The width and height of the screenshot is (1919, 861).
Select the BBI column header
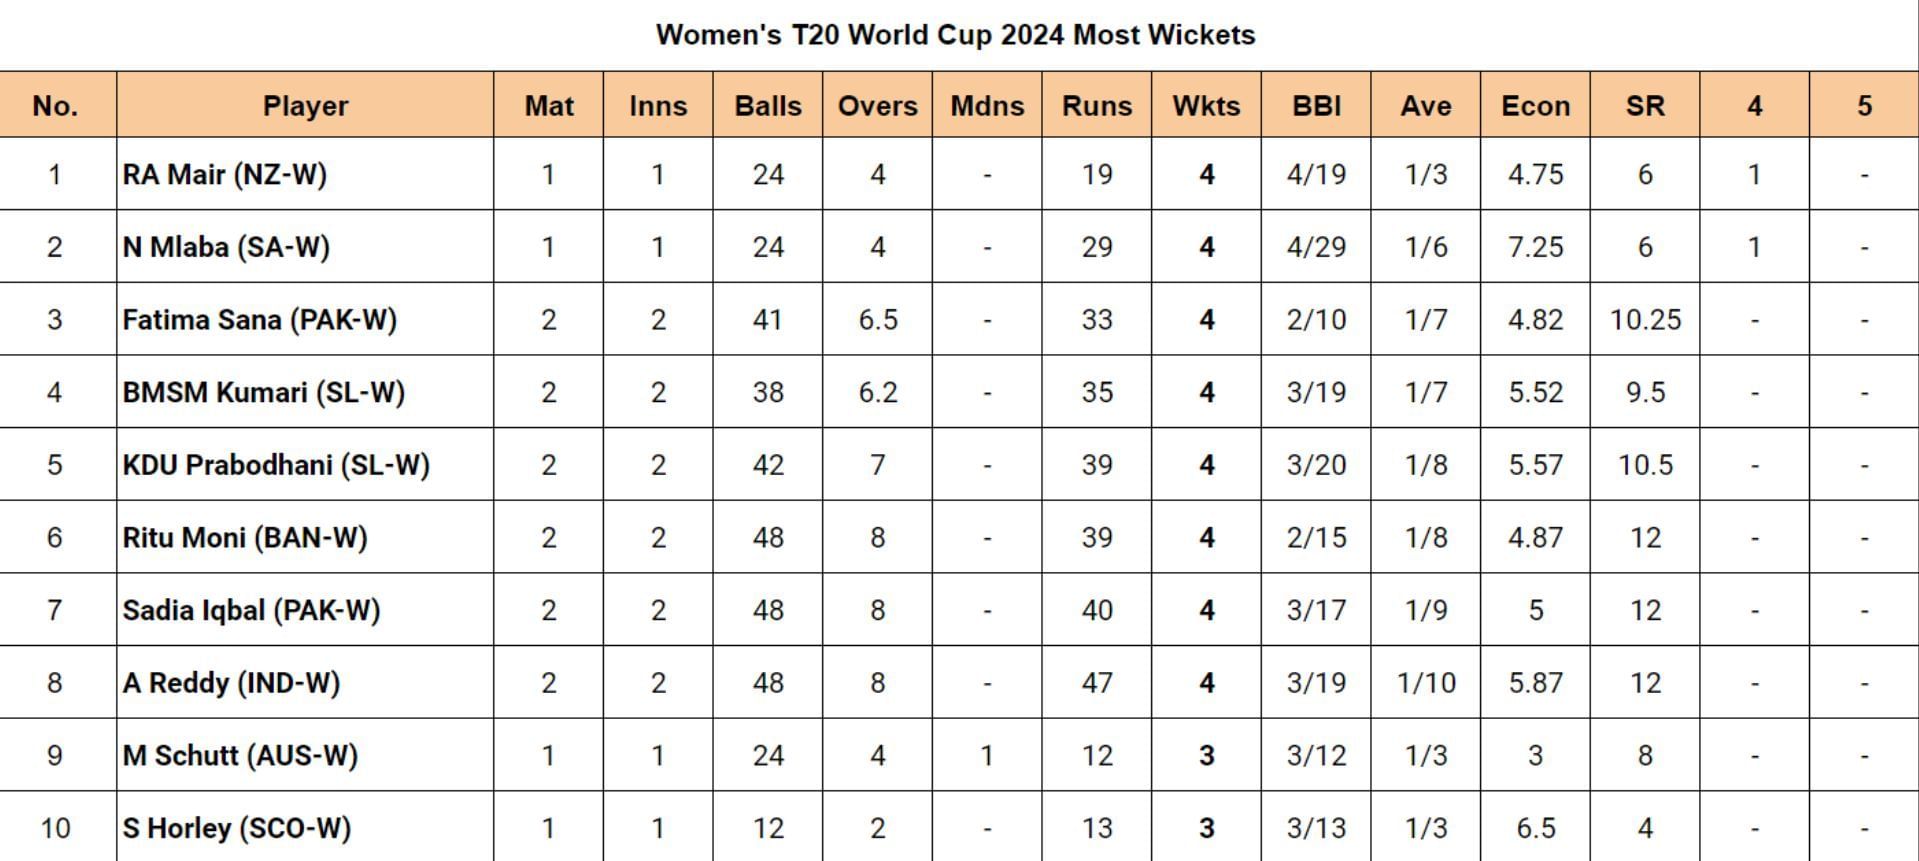[1316, 106]
